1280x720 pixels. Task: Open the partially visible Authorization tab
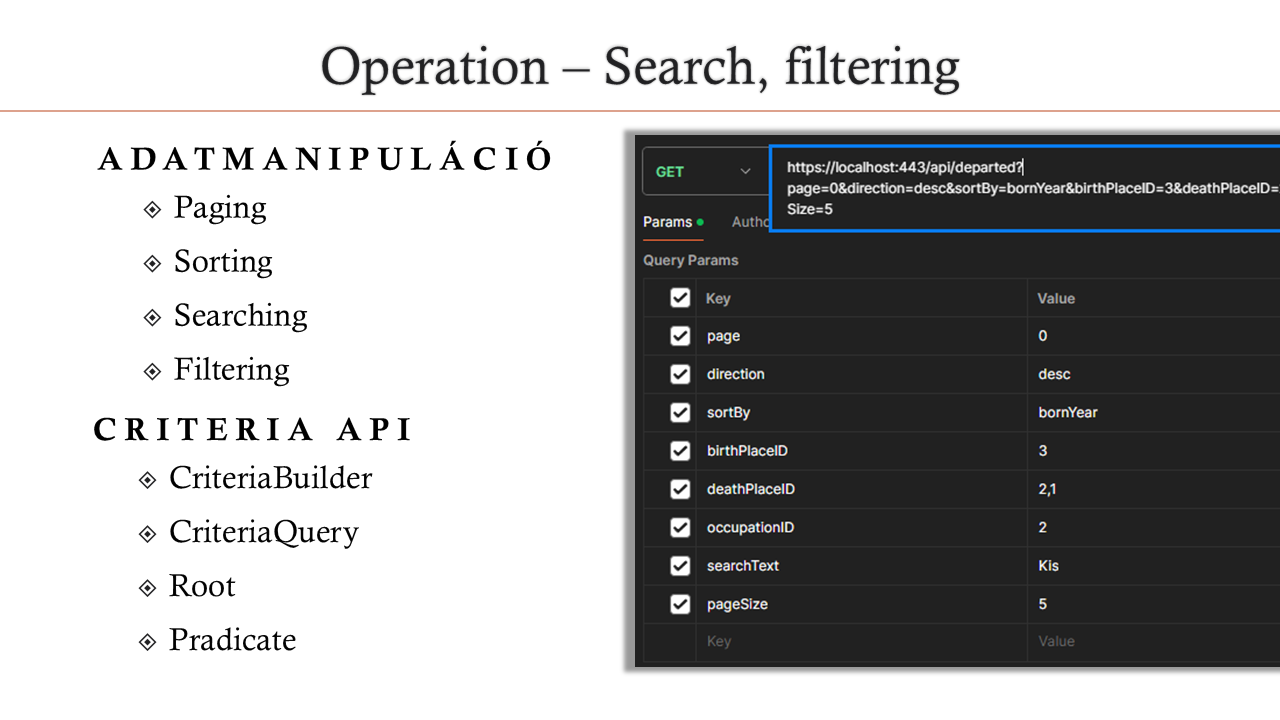point(750,222)
